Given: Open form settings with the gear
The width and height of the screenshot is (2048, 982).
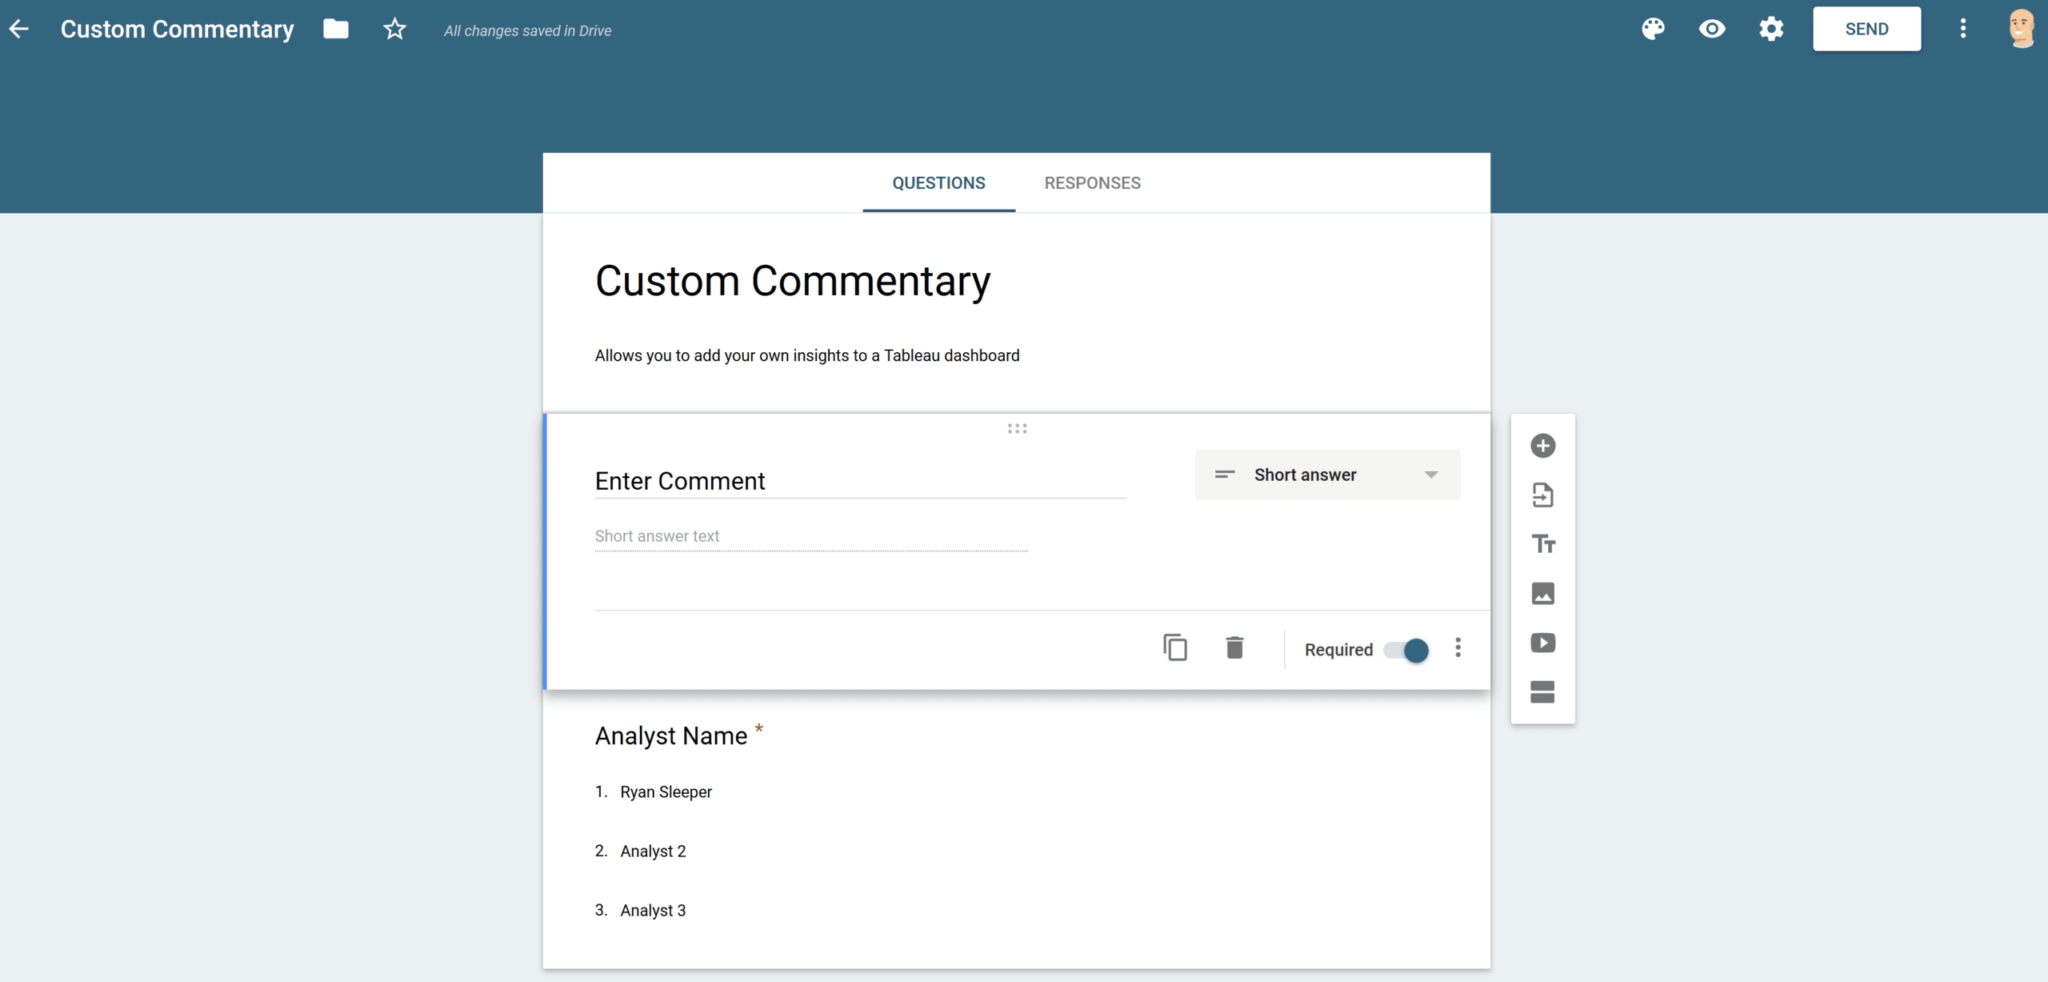Looking at the screenshot, I should (x=1770, y=29).
